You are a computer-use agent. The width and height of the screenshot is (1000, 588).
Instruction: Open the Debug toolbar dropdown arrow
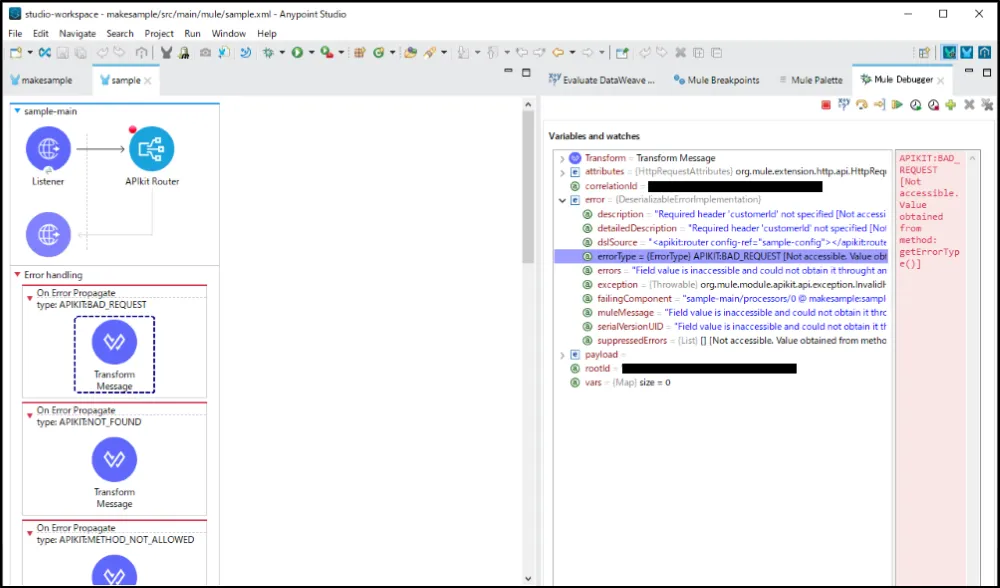(x=282, y=53)
